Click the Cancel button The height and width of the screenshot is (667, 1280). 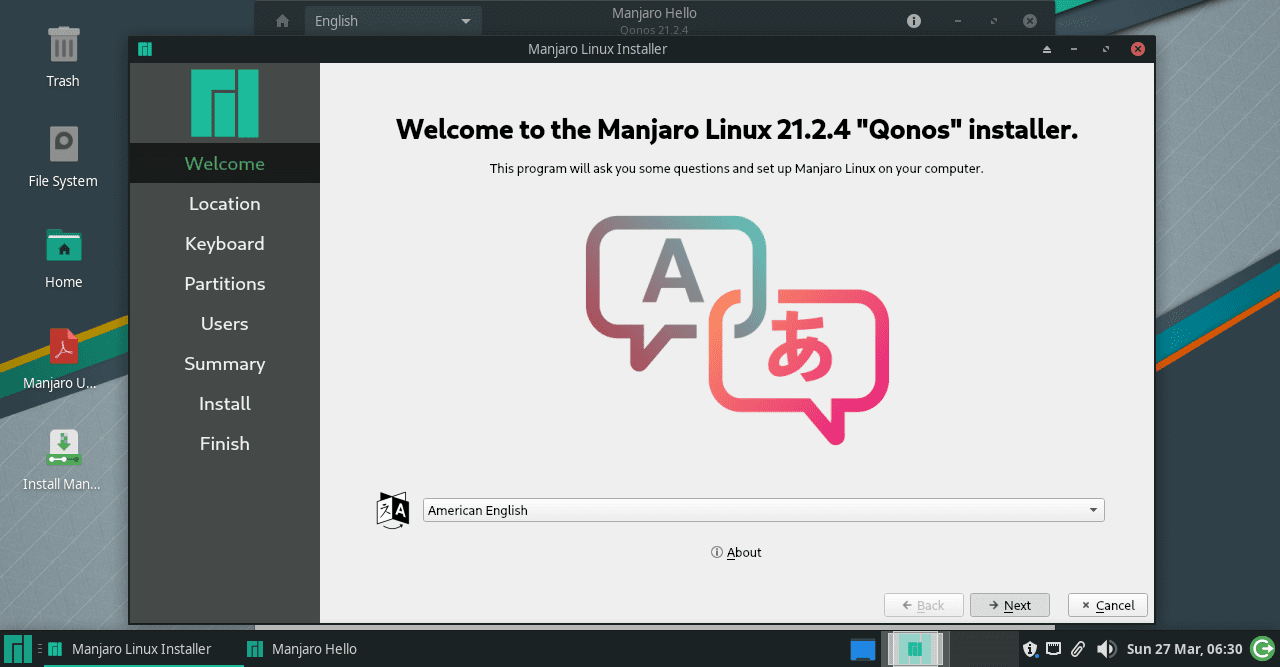1108,605
